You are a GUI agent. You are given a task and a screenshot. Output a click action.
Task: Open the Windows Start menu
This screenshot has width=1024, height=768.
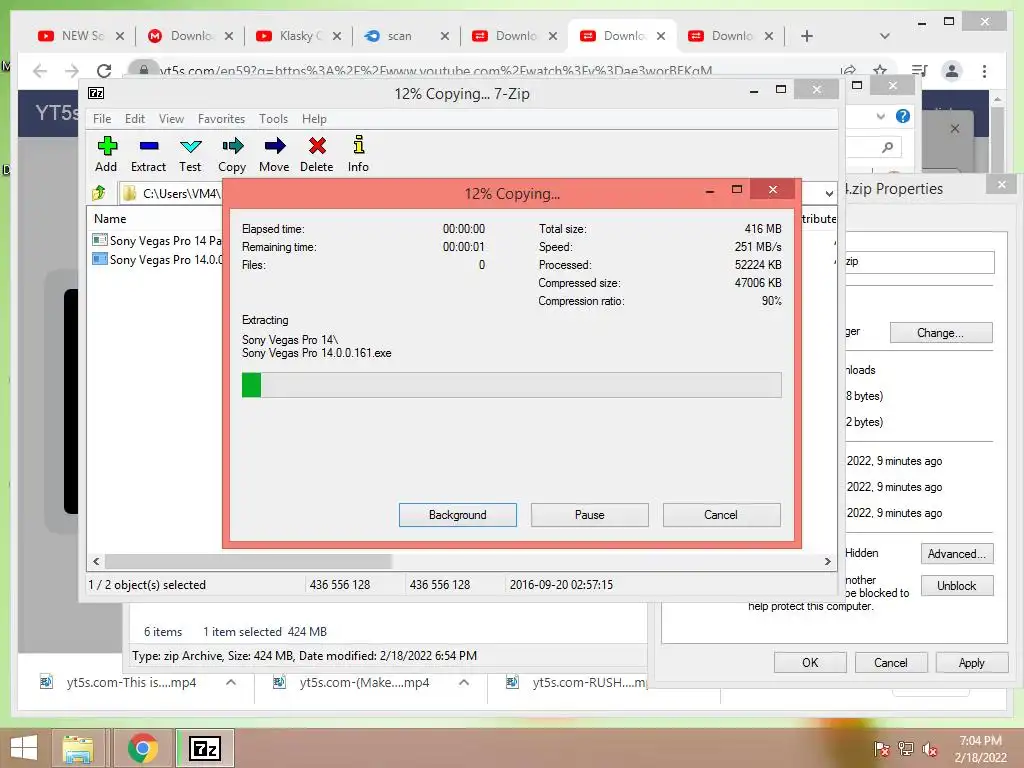pos(24,748)
